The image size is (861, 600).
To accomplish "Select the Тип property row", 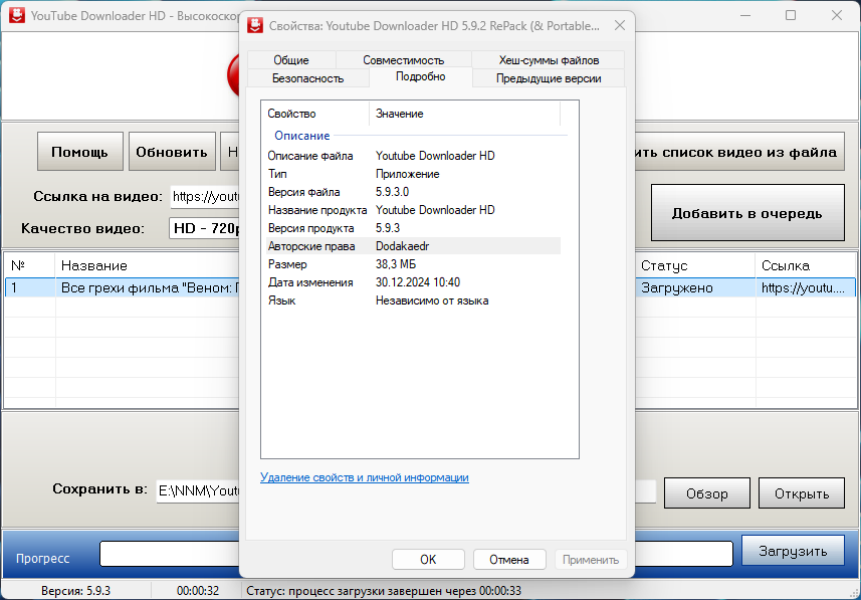I will pos(413,174).
